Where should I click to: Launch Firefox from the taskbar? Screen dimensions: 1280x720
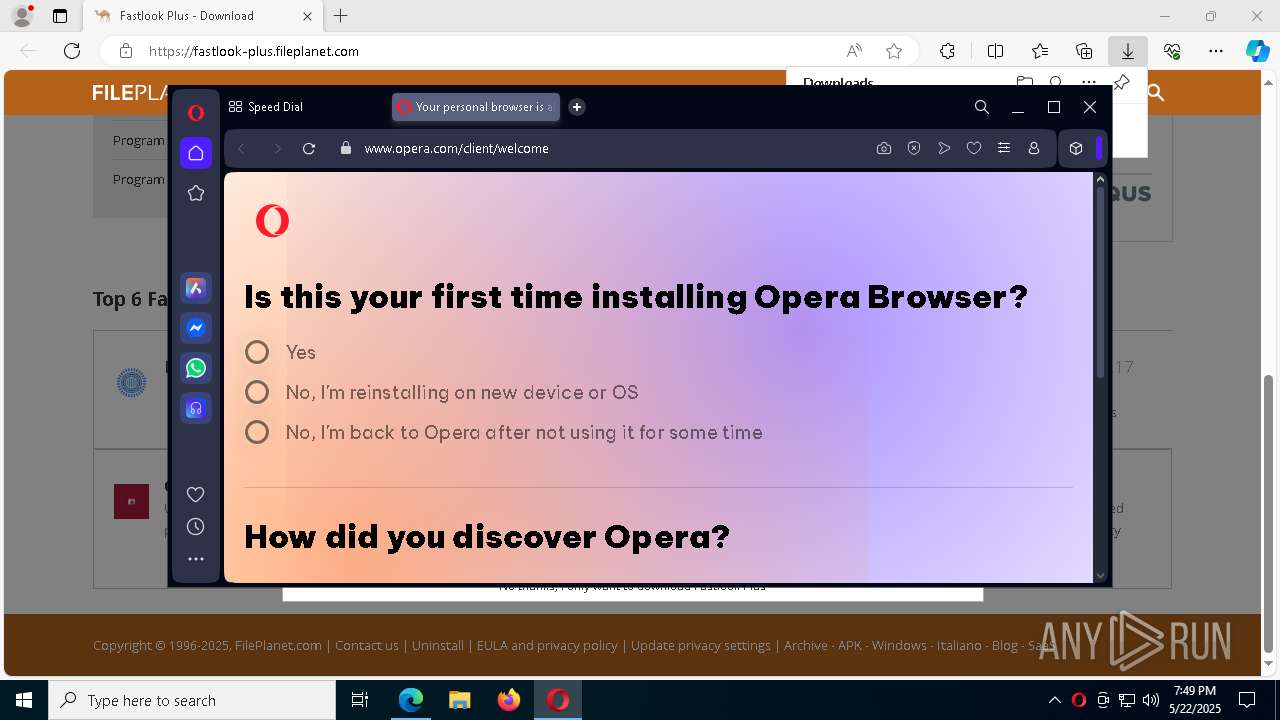point(509,700)
